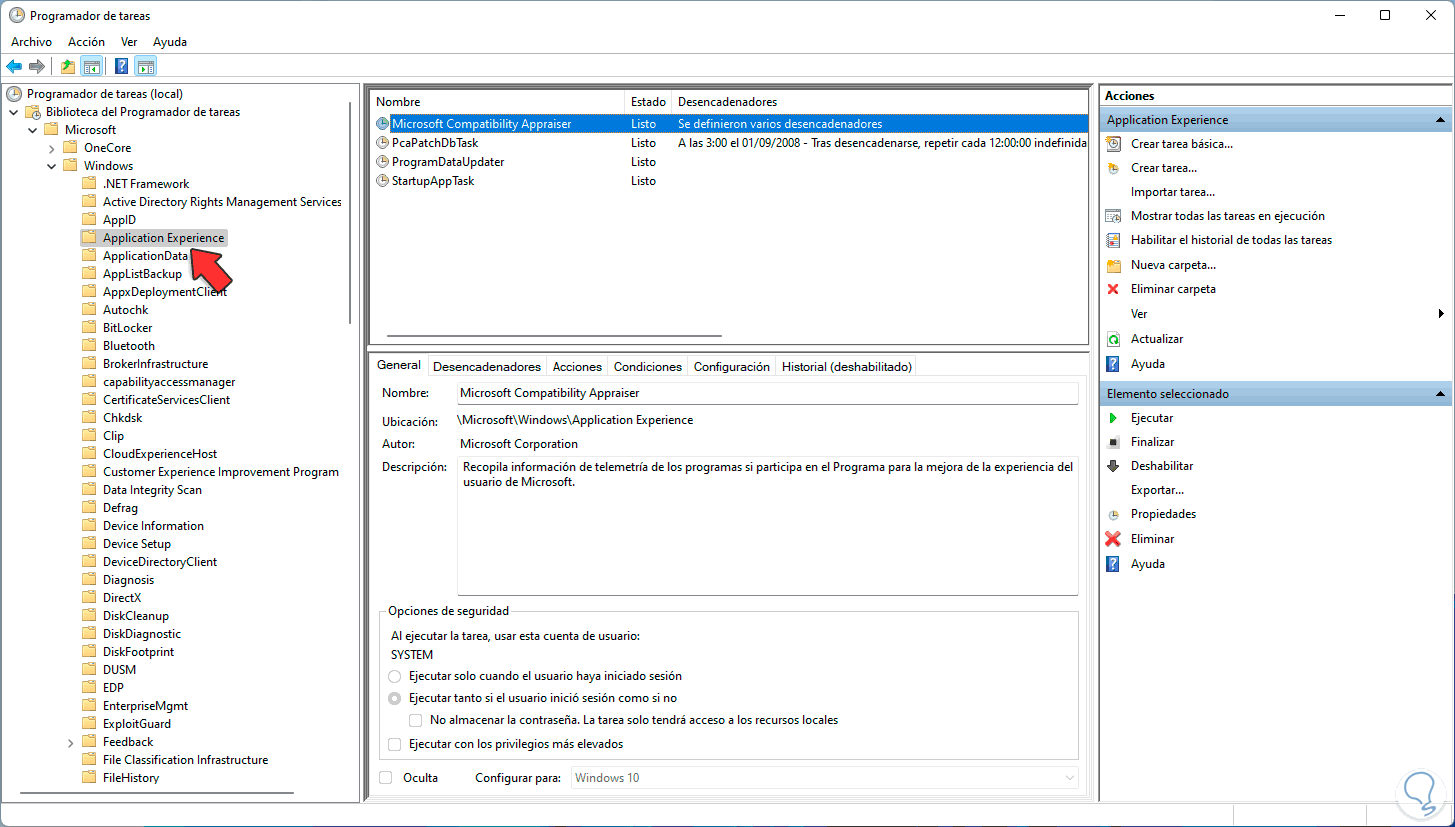Open the Ver menu in menu bar

(x=129, y=42)
